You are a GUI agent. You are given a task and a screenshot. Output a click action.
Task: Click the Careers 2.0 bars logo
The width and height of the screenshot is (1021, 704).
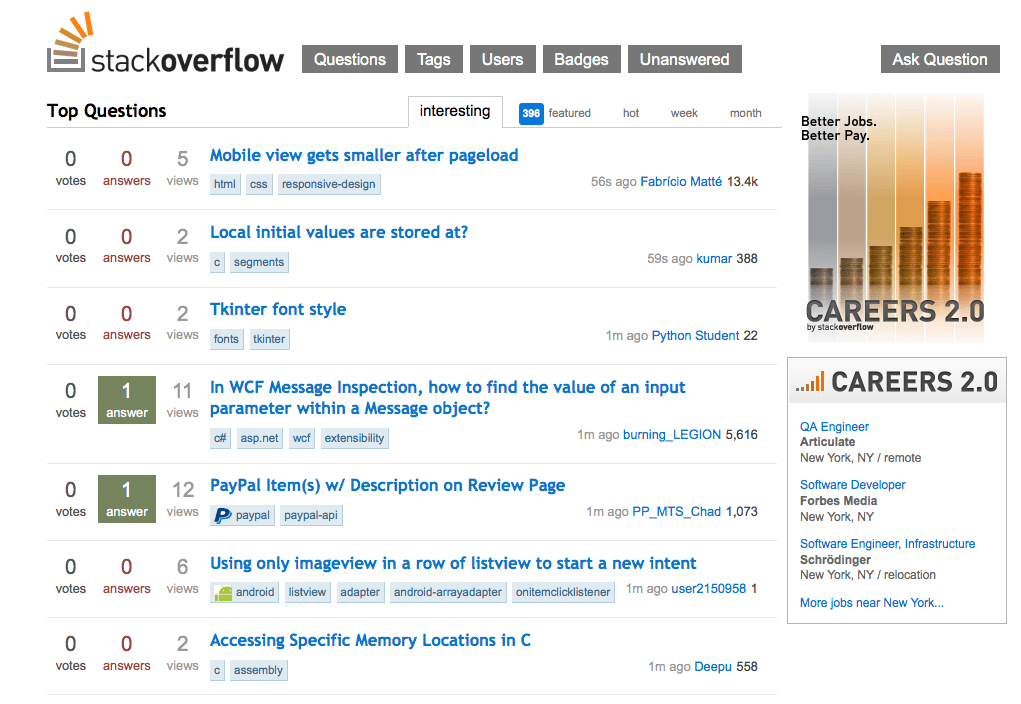click(810, 382)
